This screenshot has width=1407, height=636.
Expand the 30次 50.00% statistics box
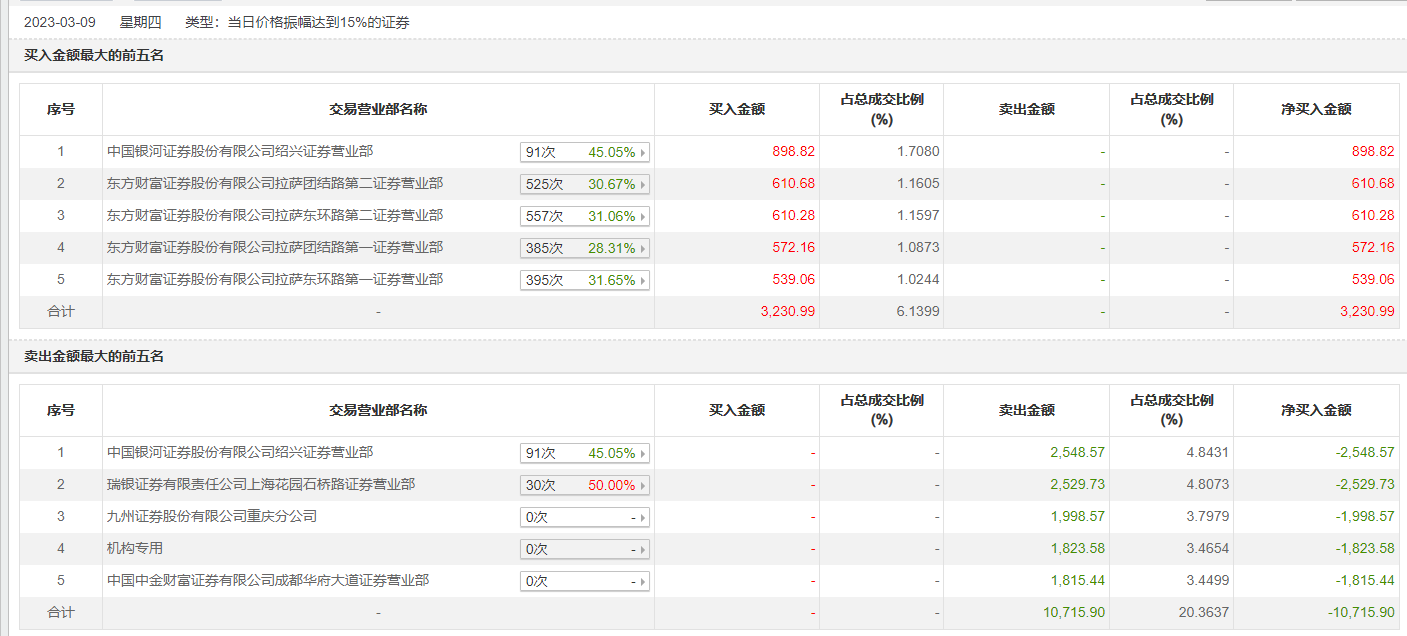(585, 485)
